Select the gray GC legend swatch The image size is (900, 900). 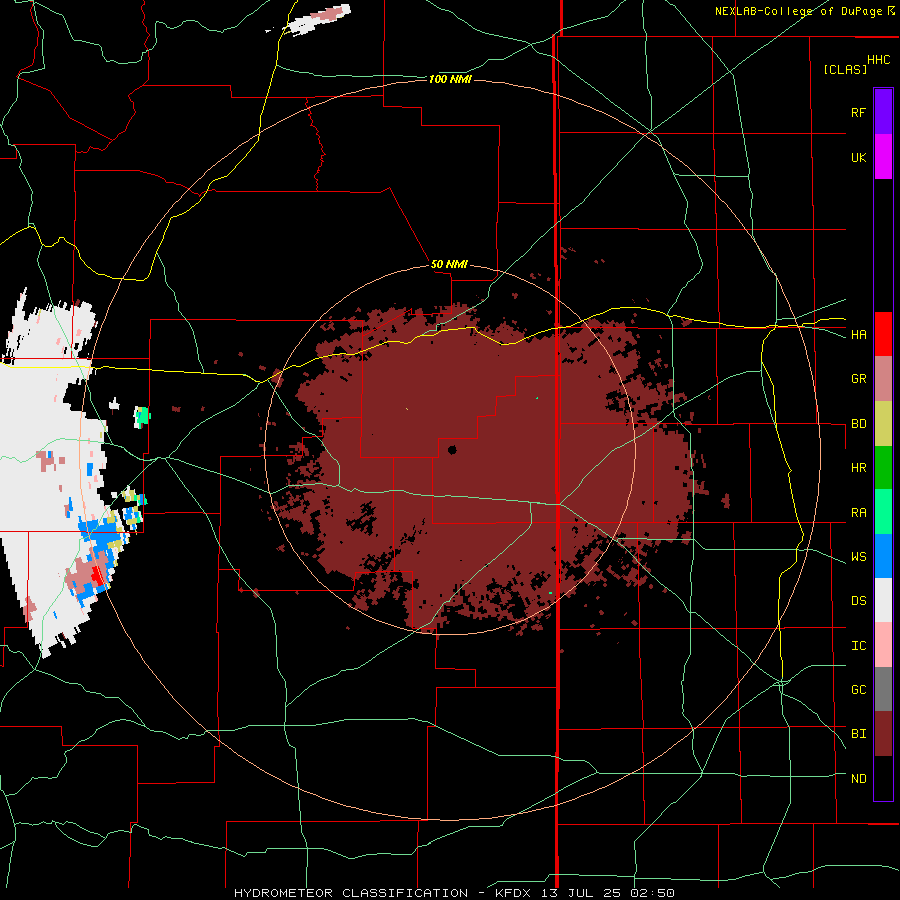[883, 689]
